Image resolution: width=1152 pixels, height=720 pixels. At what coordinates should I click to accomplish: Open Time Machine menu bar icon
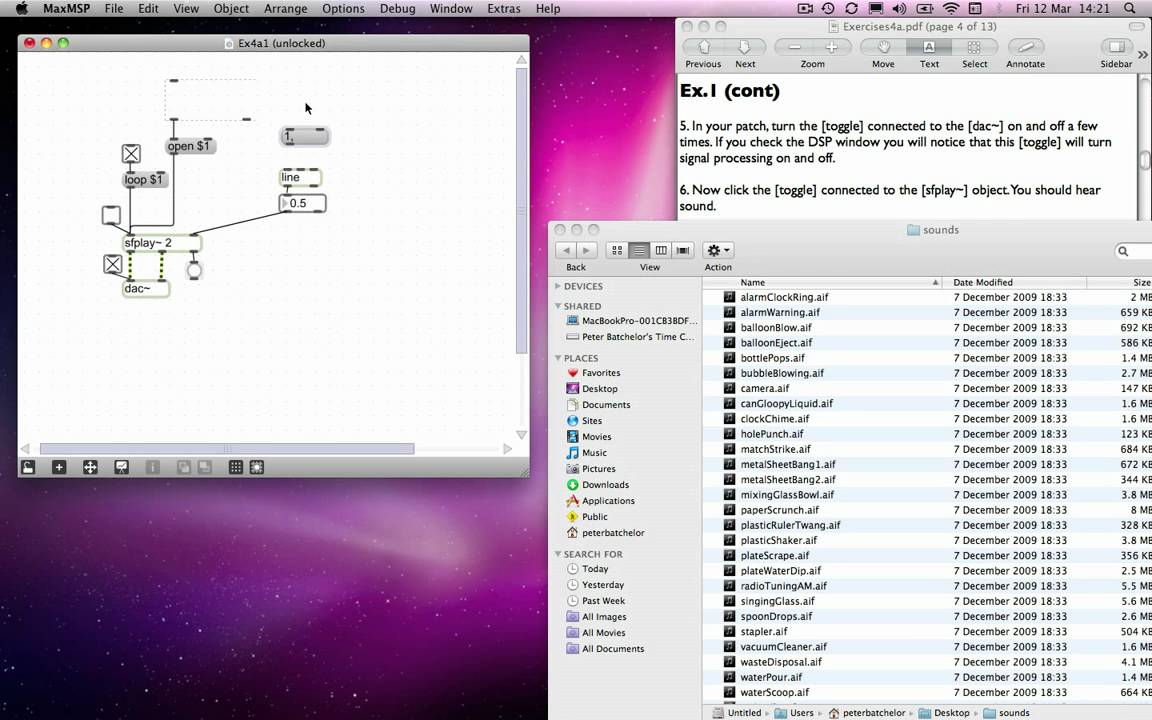pos(828,8)
